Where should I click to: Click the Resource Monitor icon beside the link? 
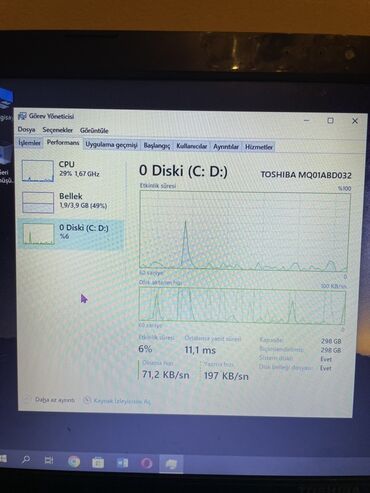tap(87, 400)
